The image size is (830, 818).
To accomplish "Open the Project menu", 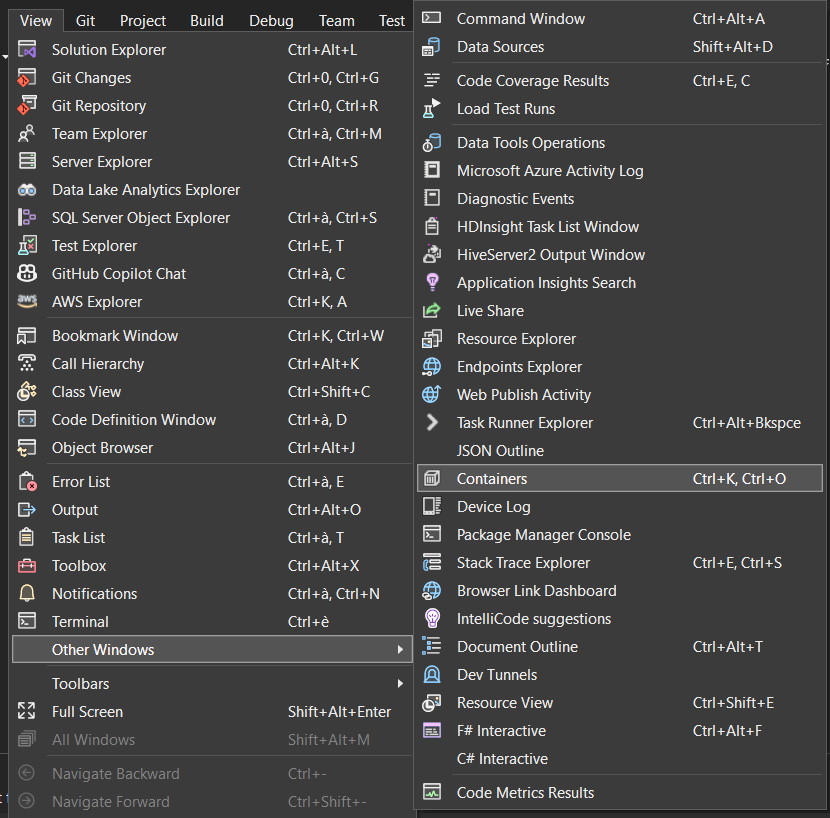I will tap(143, 21).
